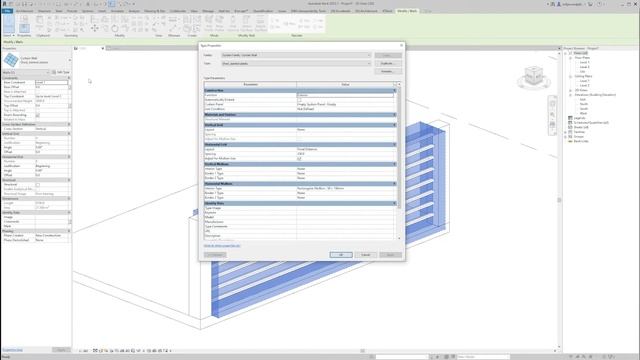Collapse Floor Plans in Project Browser
This screenshot has height=360, width=640.
point(571,58)
